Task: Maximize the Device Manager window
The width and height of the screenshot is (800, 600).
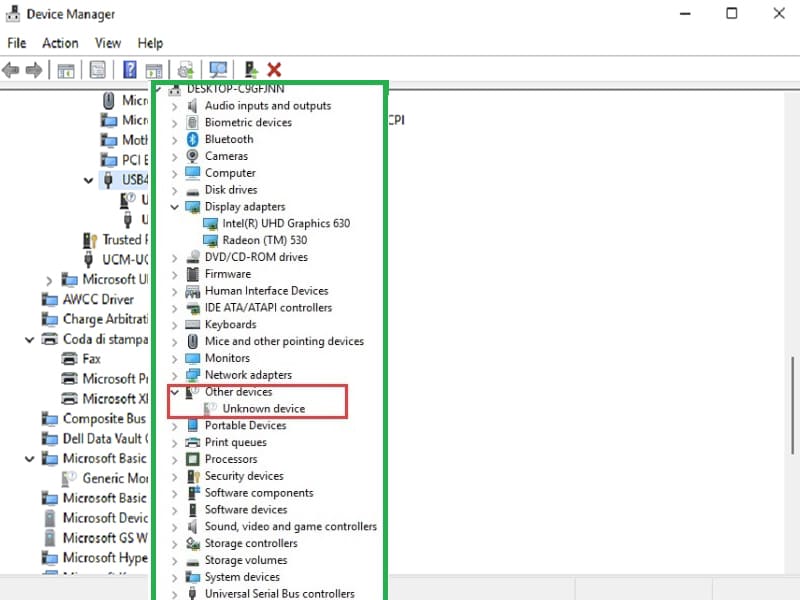Action: (x=732, y=14)
